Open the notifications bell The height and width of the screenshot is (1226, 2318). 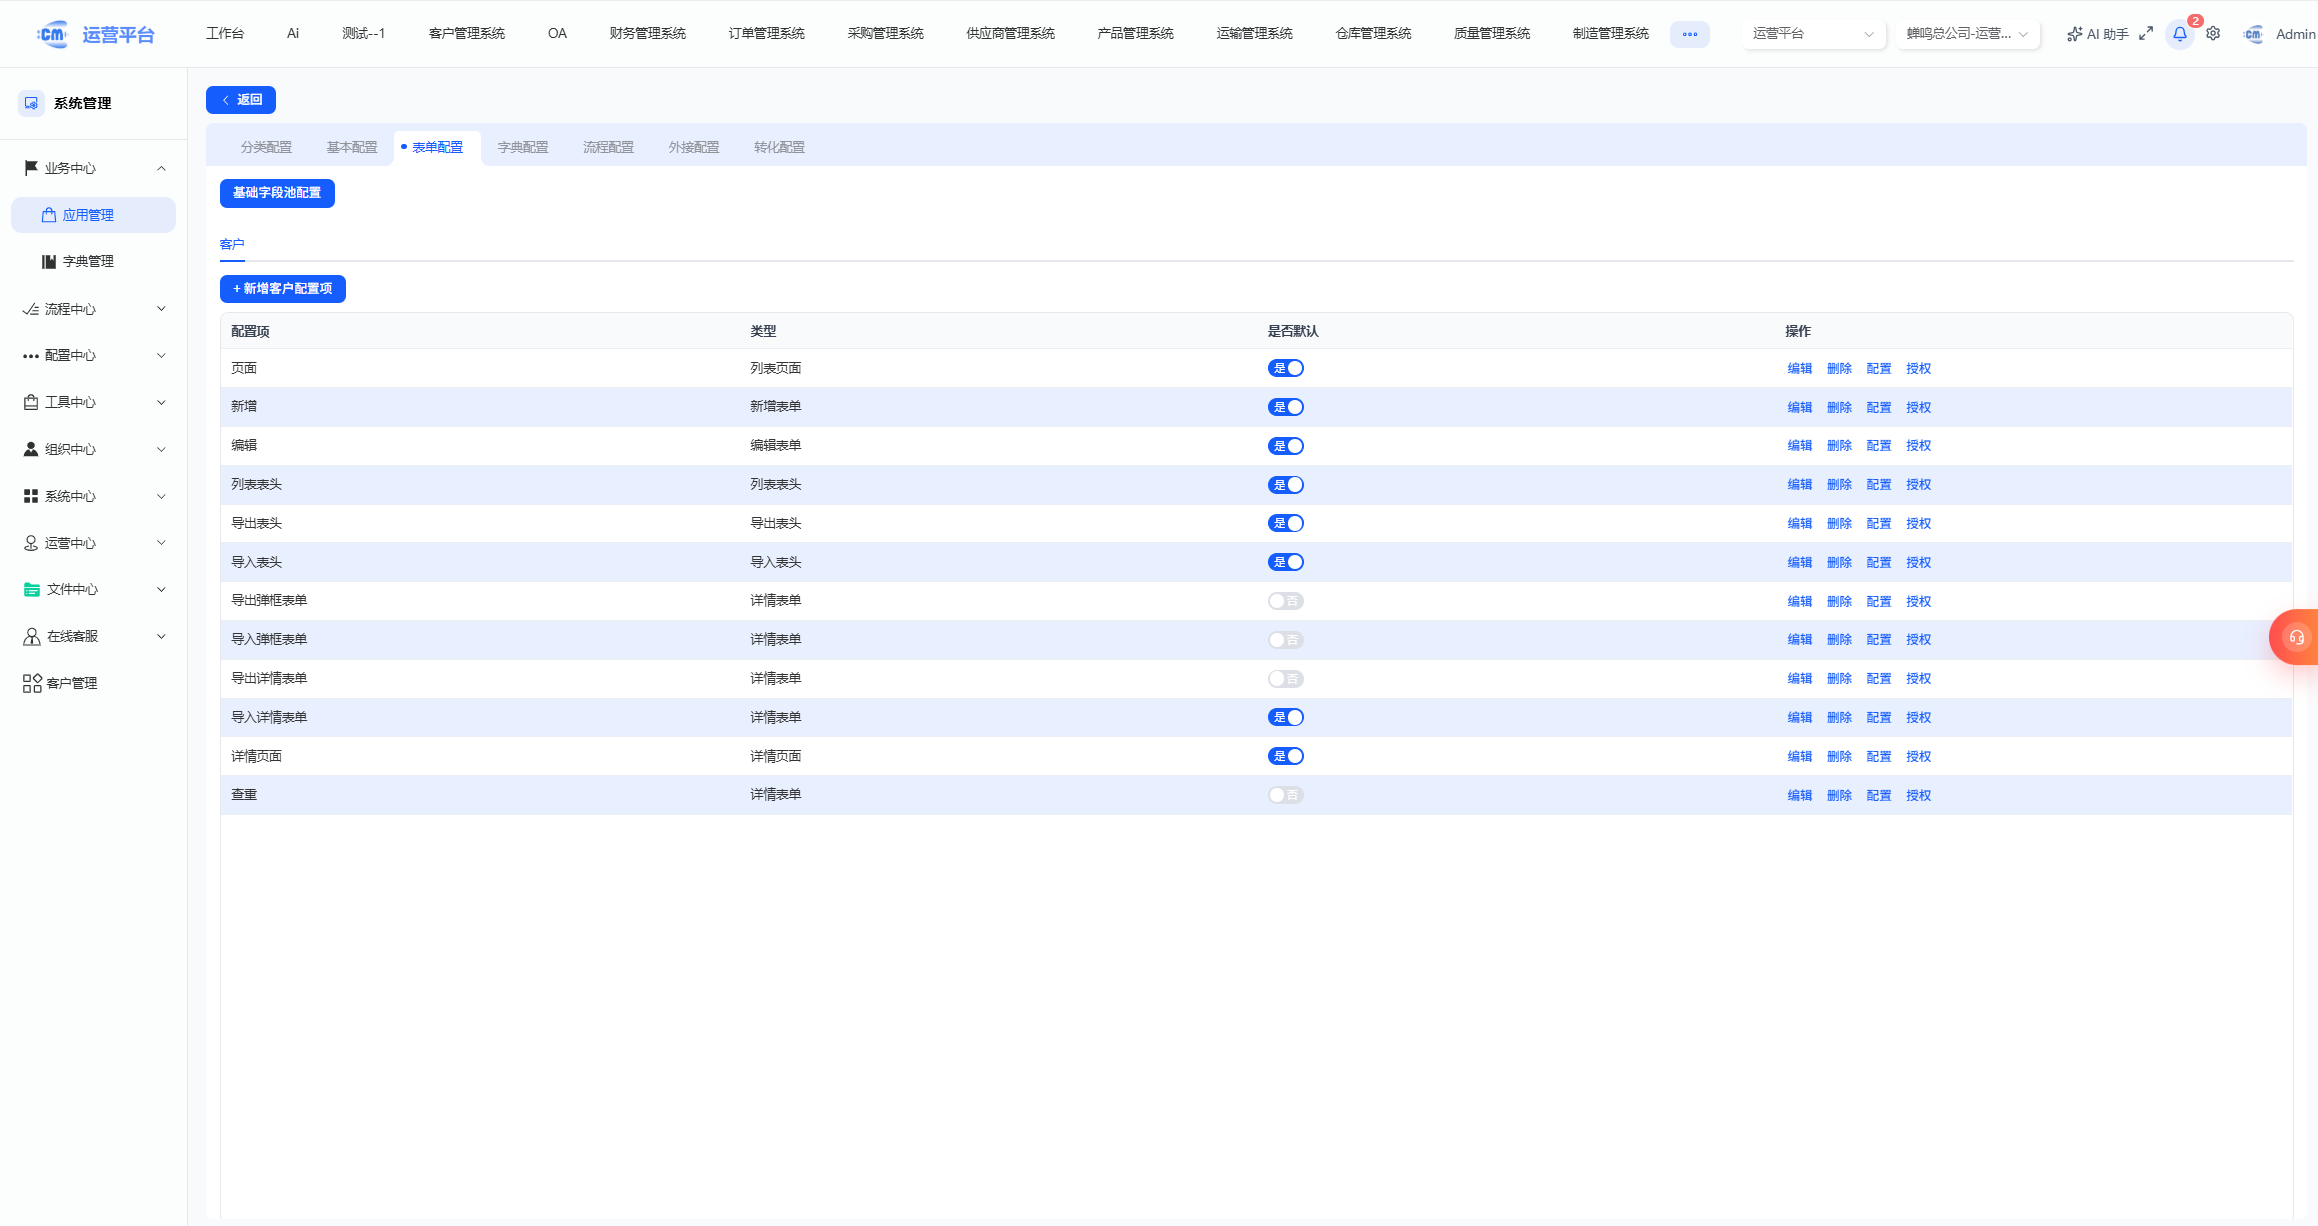click(x=2180, y=33)
